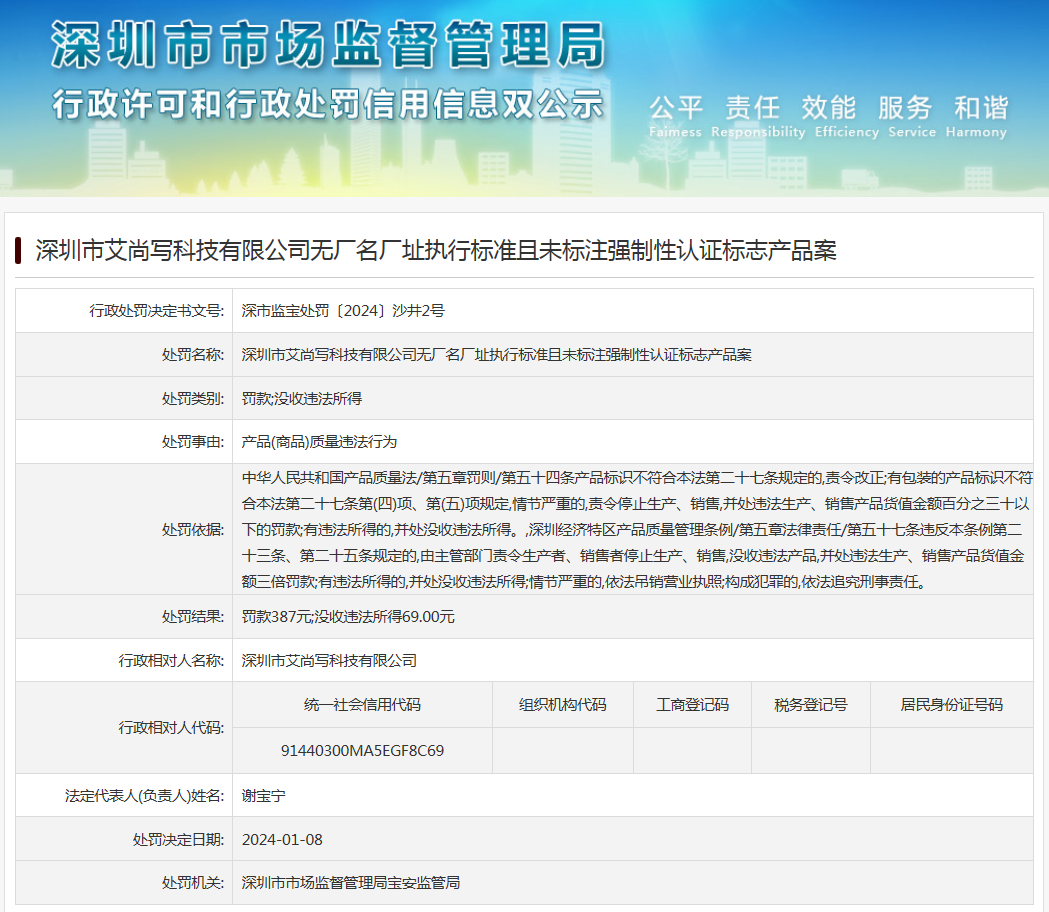Click the 统一社会信用代码 column header
1049x912 pixels.
tap(362, 705)
